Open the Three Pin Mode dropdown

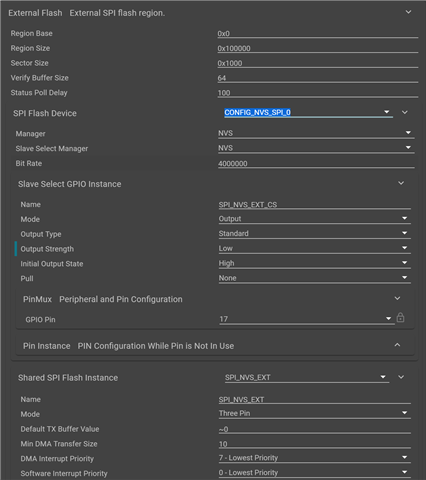coord(315,413)
